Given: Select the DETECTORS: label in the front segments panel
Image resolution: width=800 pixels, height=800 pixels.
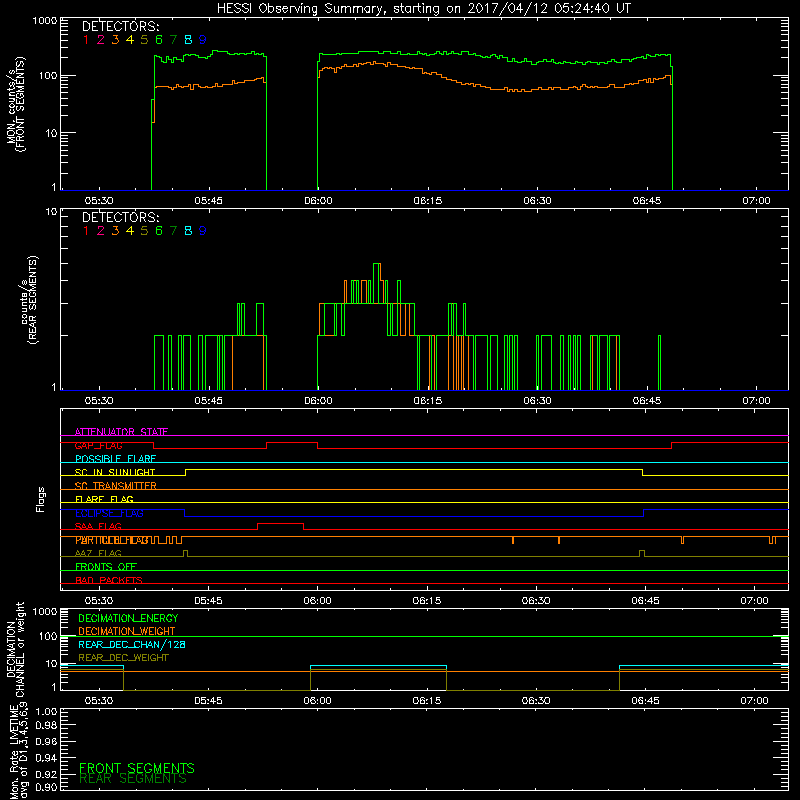Looking at the screenshot, I should 120,26.
